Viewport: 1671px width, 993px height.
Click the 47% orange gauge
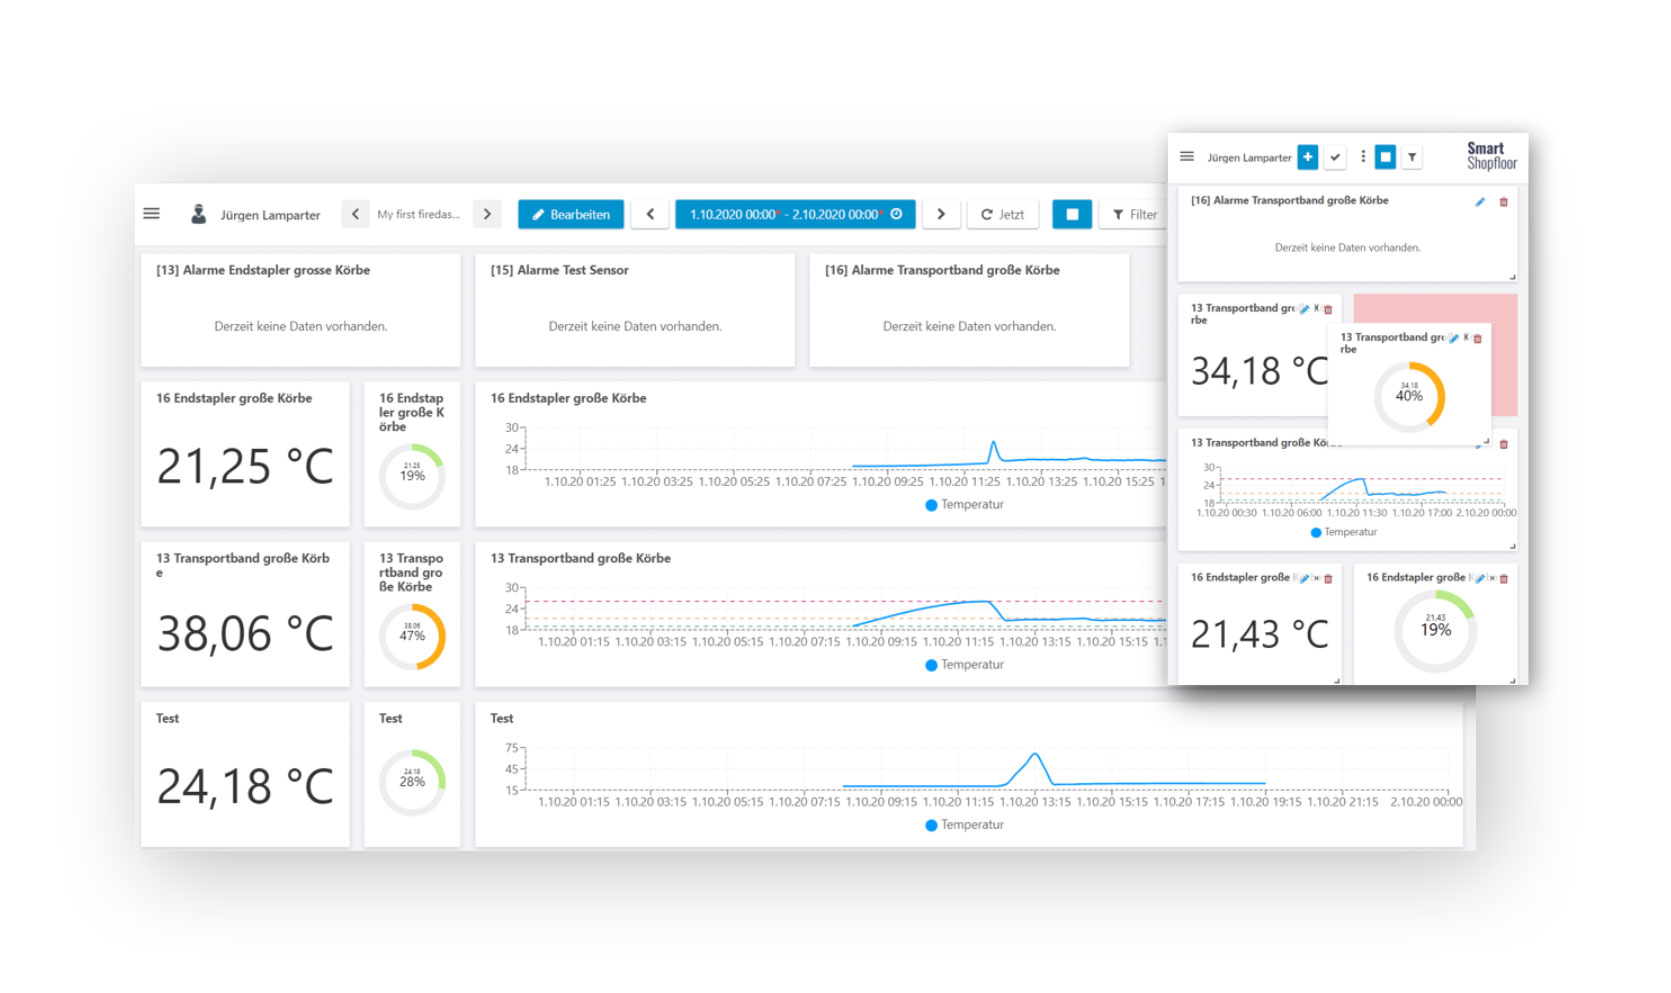[x=412, y=636]
